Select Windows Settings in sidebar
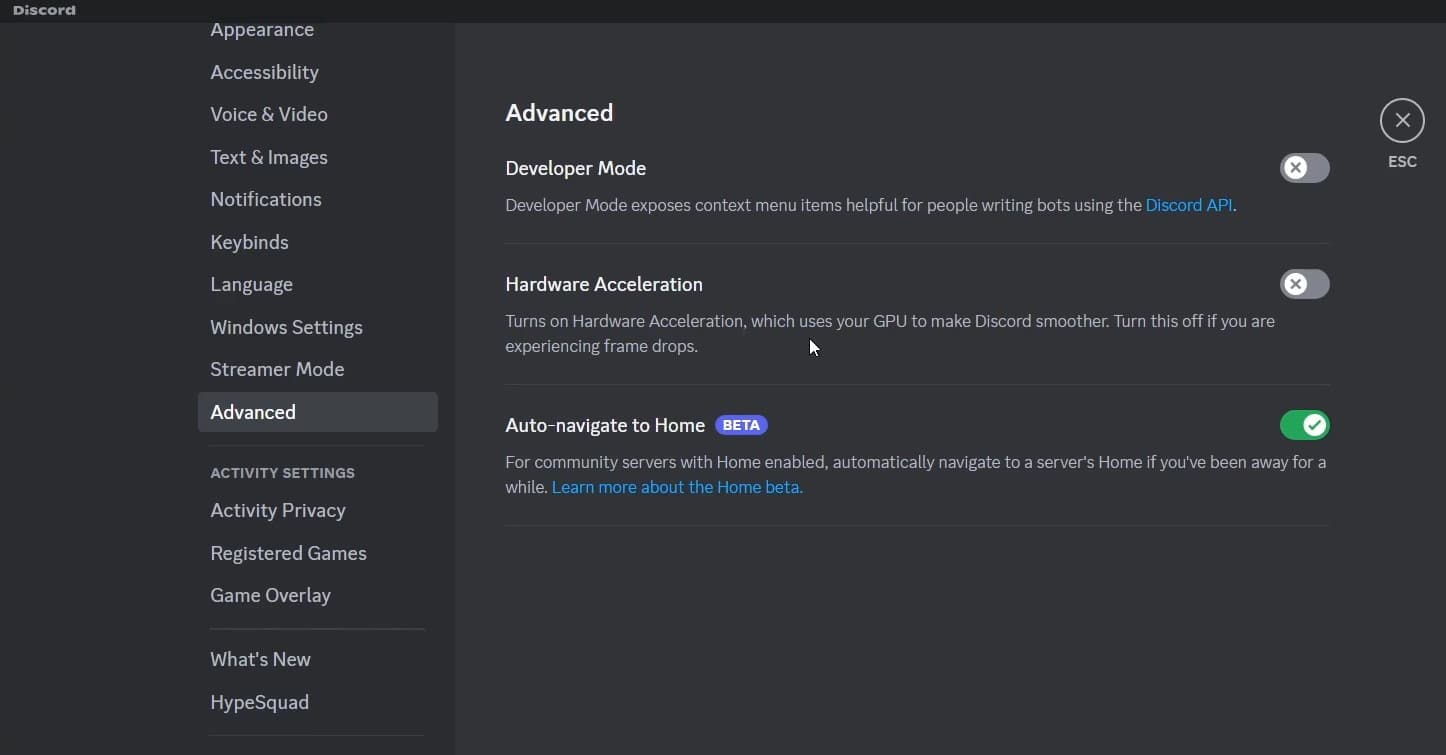Image resolution: width=1446 pixels, height=755 pixels. [x=286, y=327]
